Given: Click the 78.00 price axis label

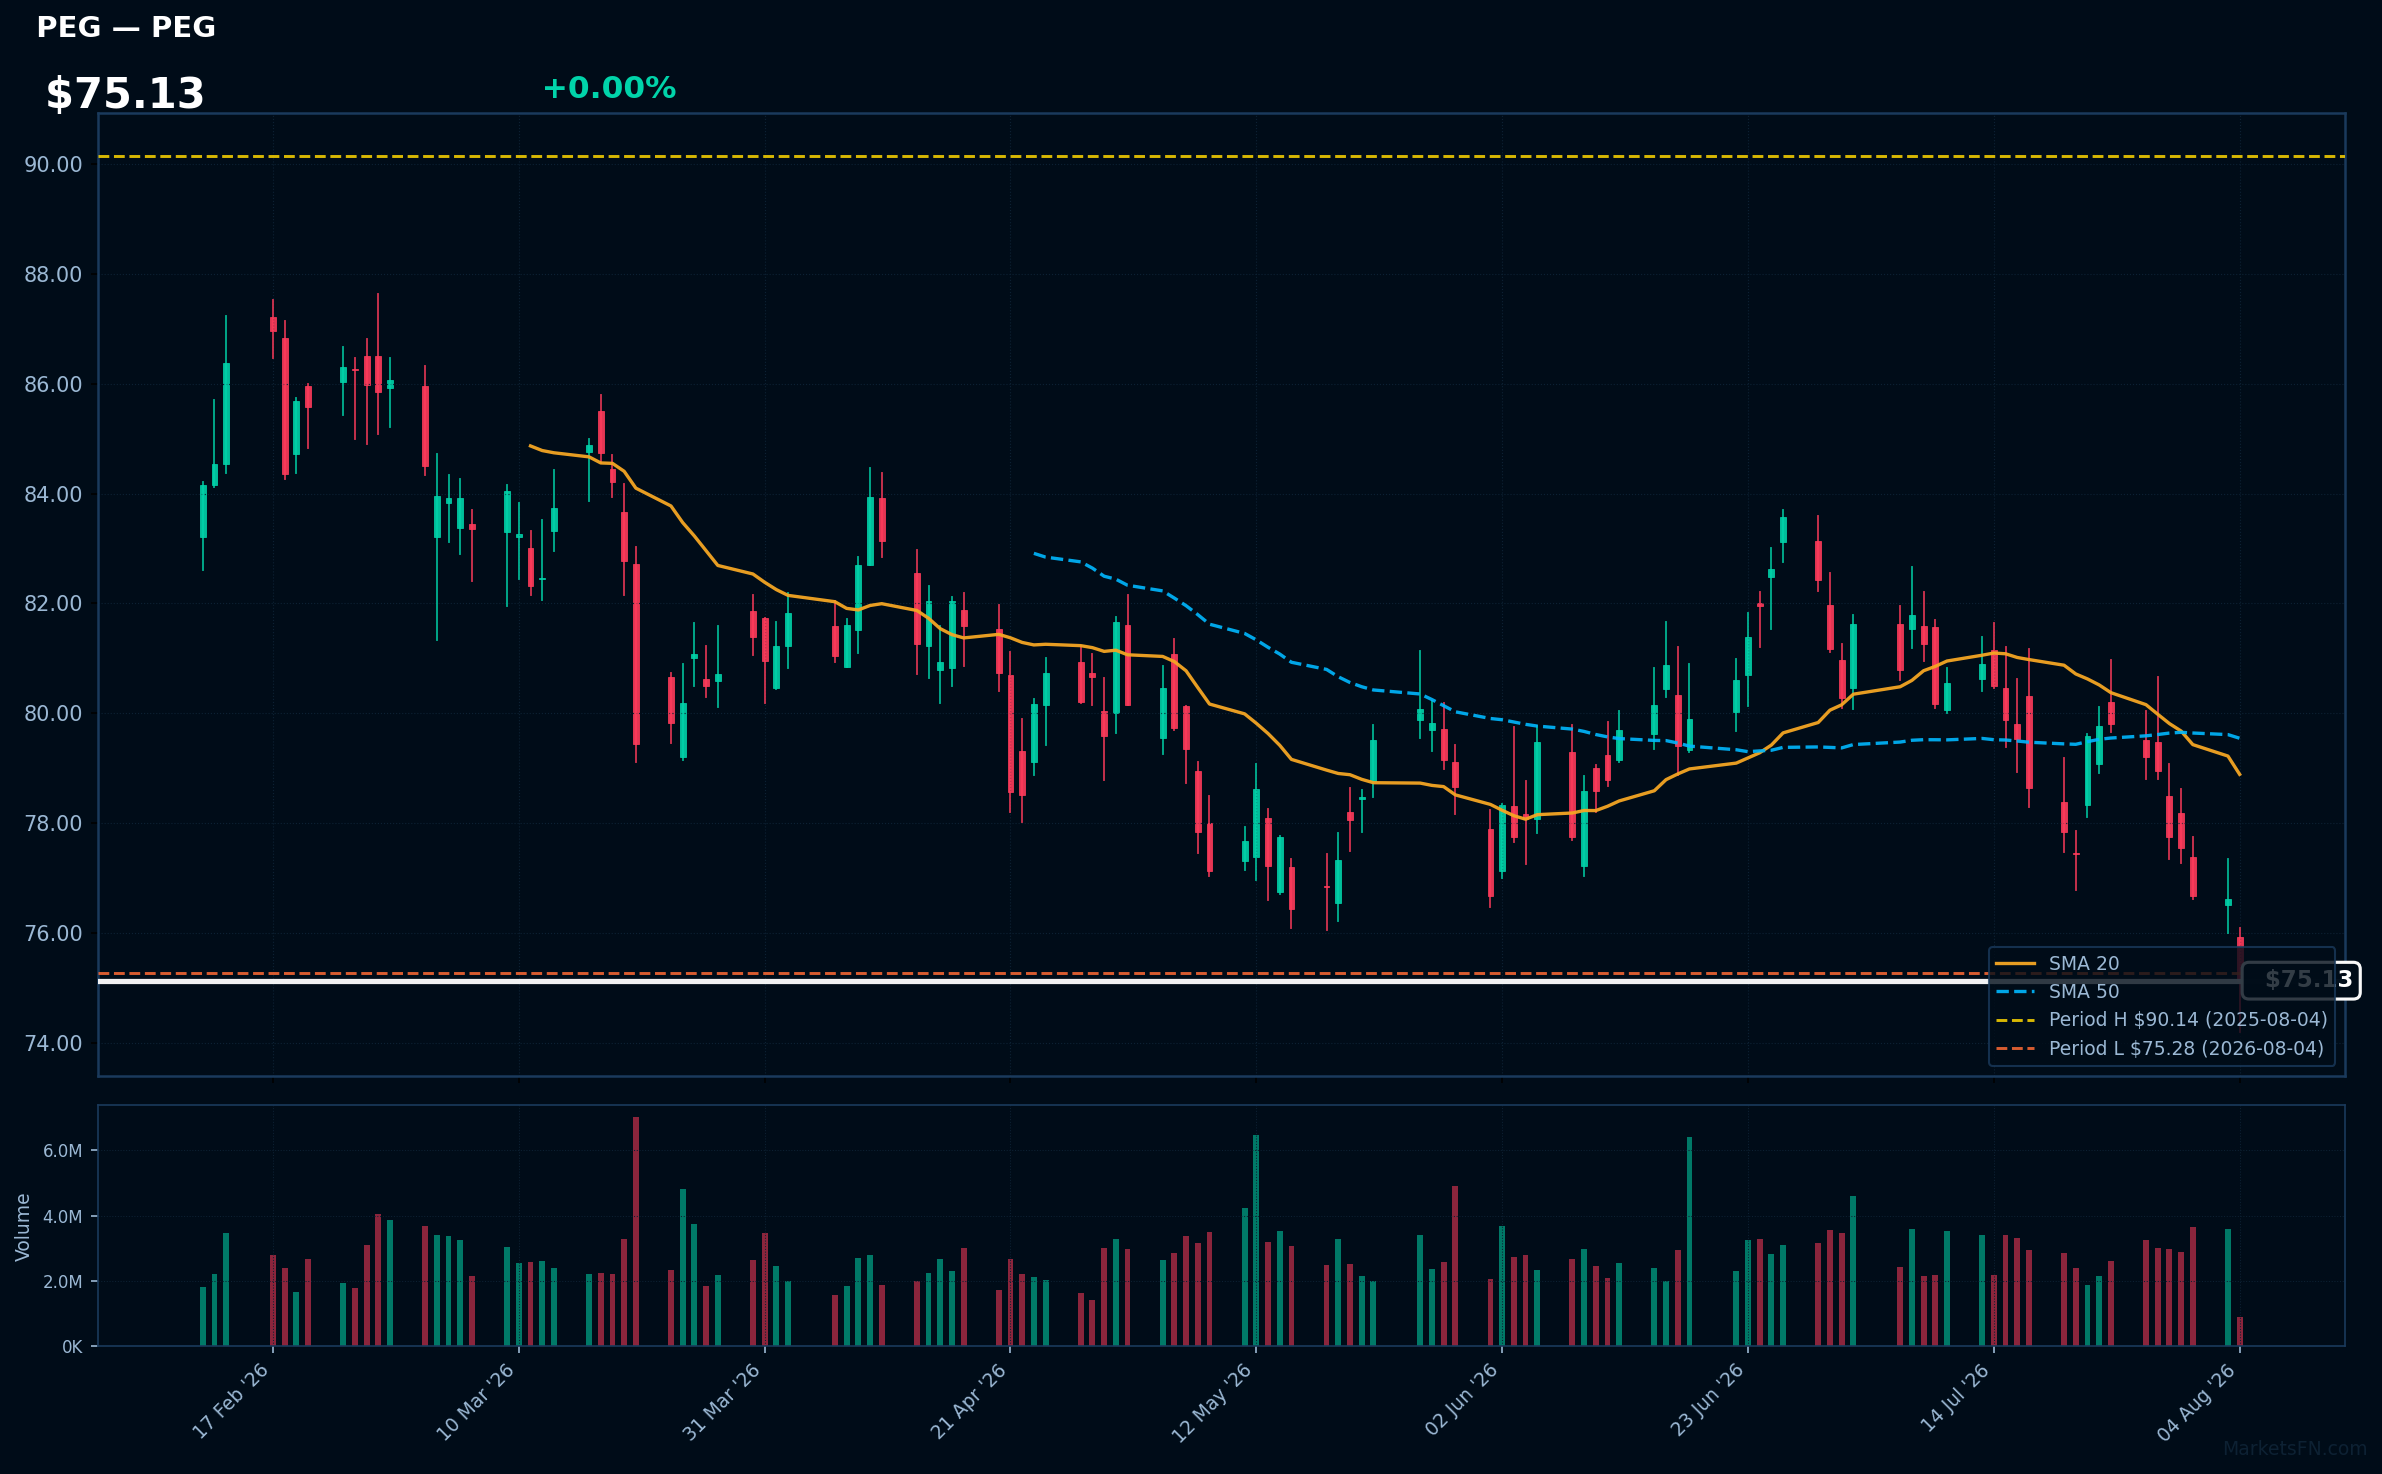Looking at the screenshot, I should 53,824.
